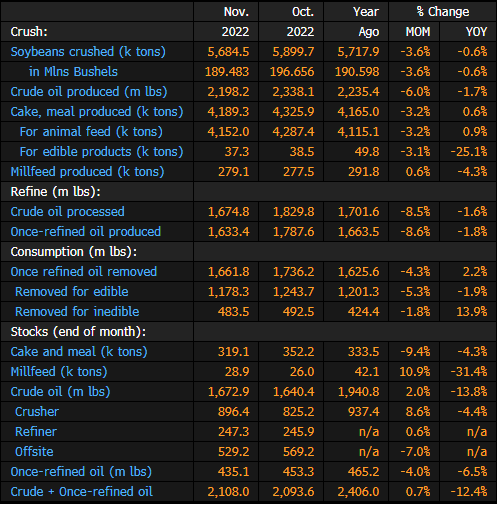Click the Year Ago column header
This screenshot has height=505, width=498.
pos(366,22)
